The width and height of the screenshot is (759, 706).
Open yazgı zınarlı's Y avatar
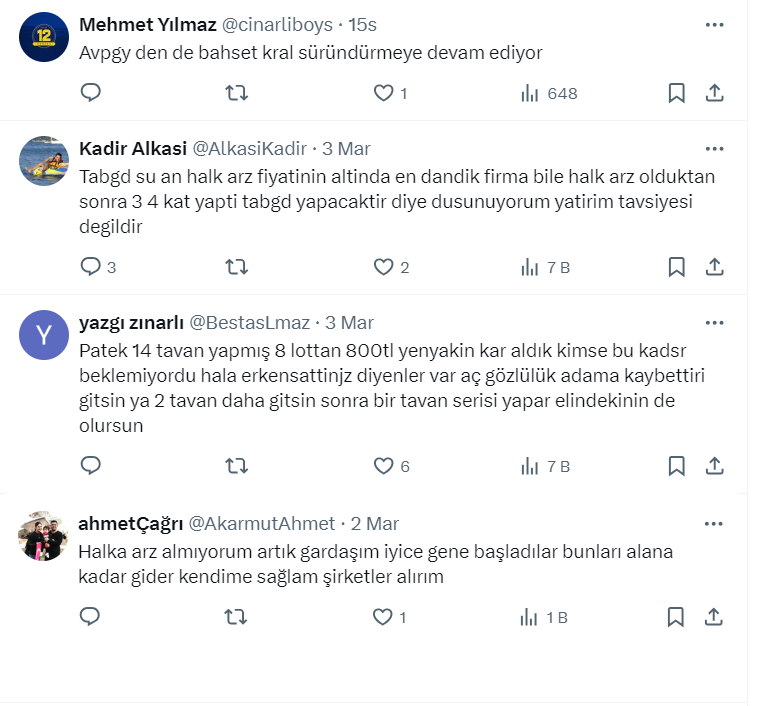pos(44,335)
